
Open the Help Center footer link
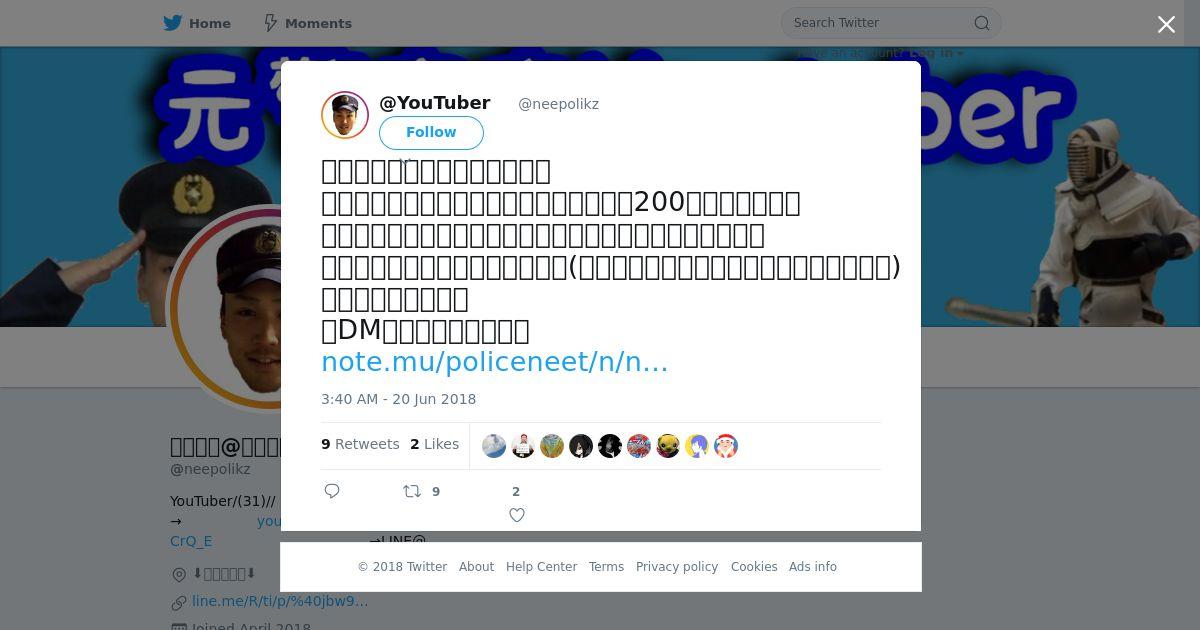click(541, 567)
